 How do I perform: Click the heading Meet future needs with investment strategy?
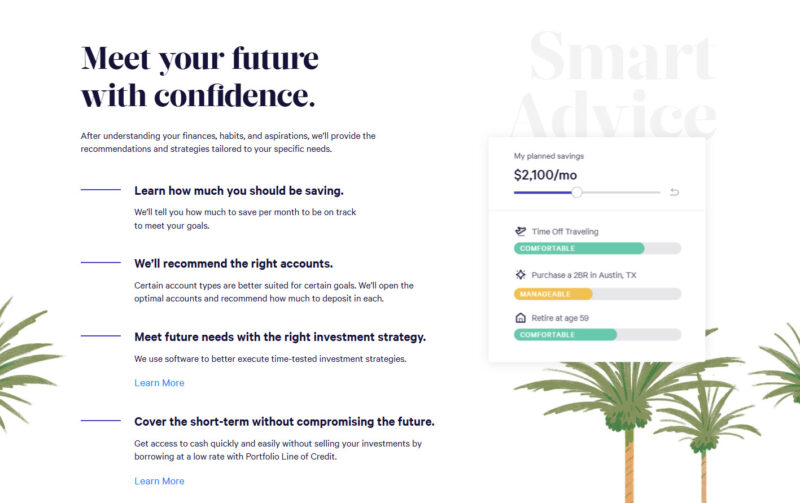280,337
